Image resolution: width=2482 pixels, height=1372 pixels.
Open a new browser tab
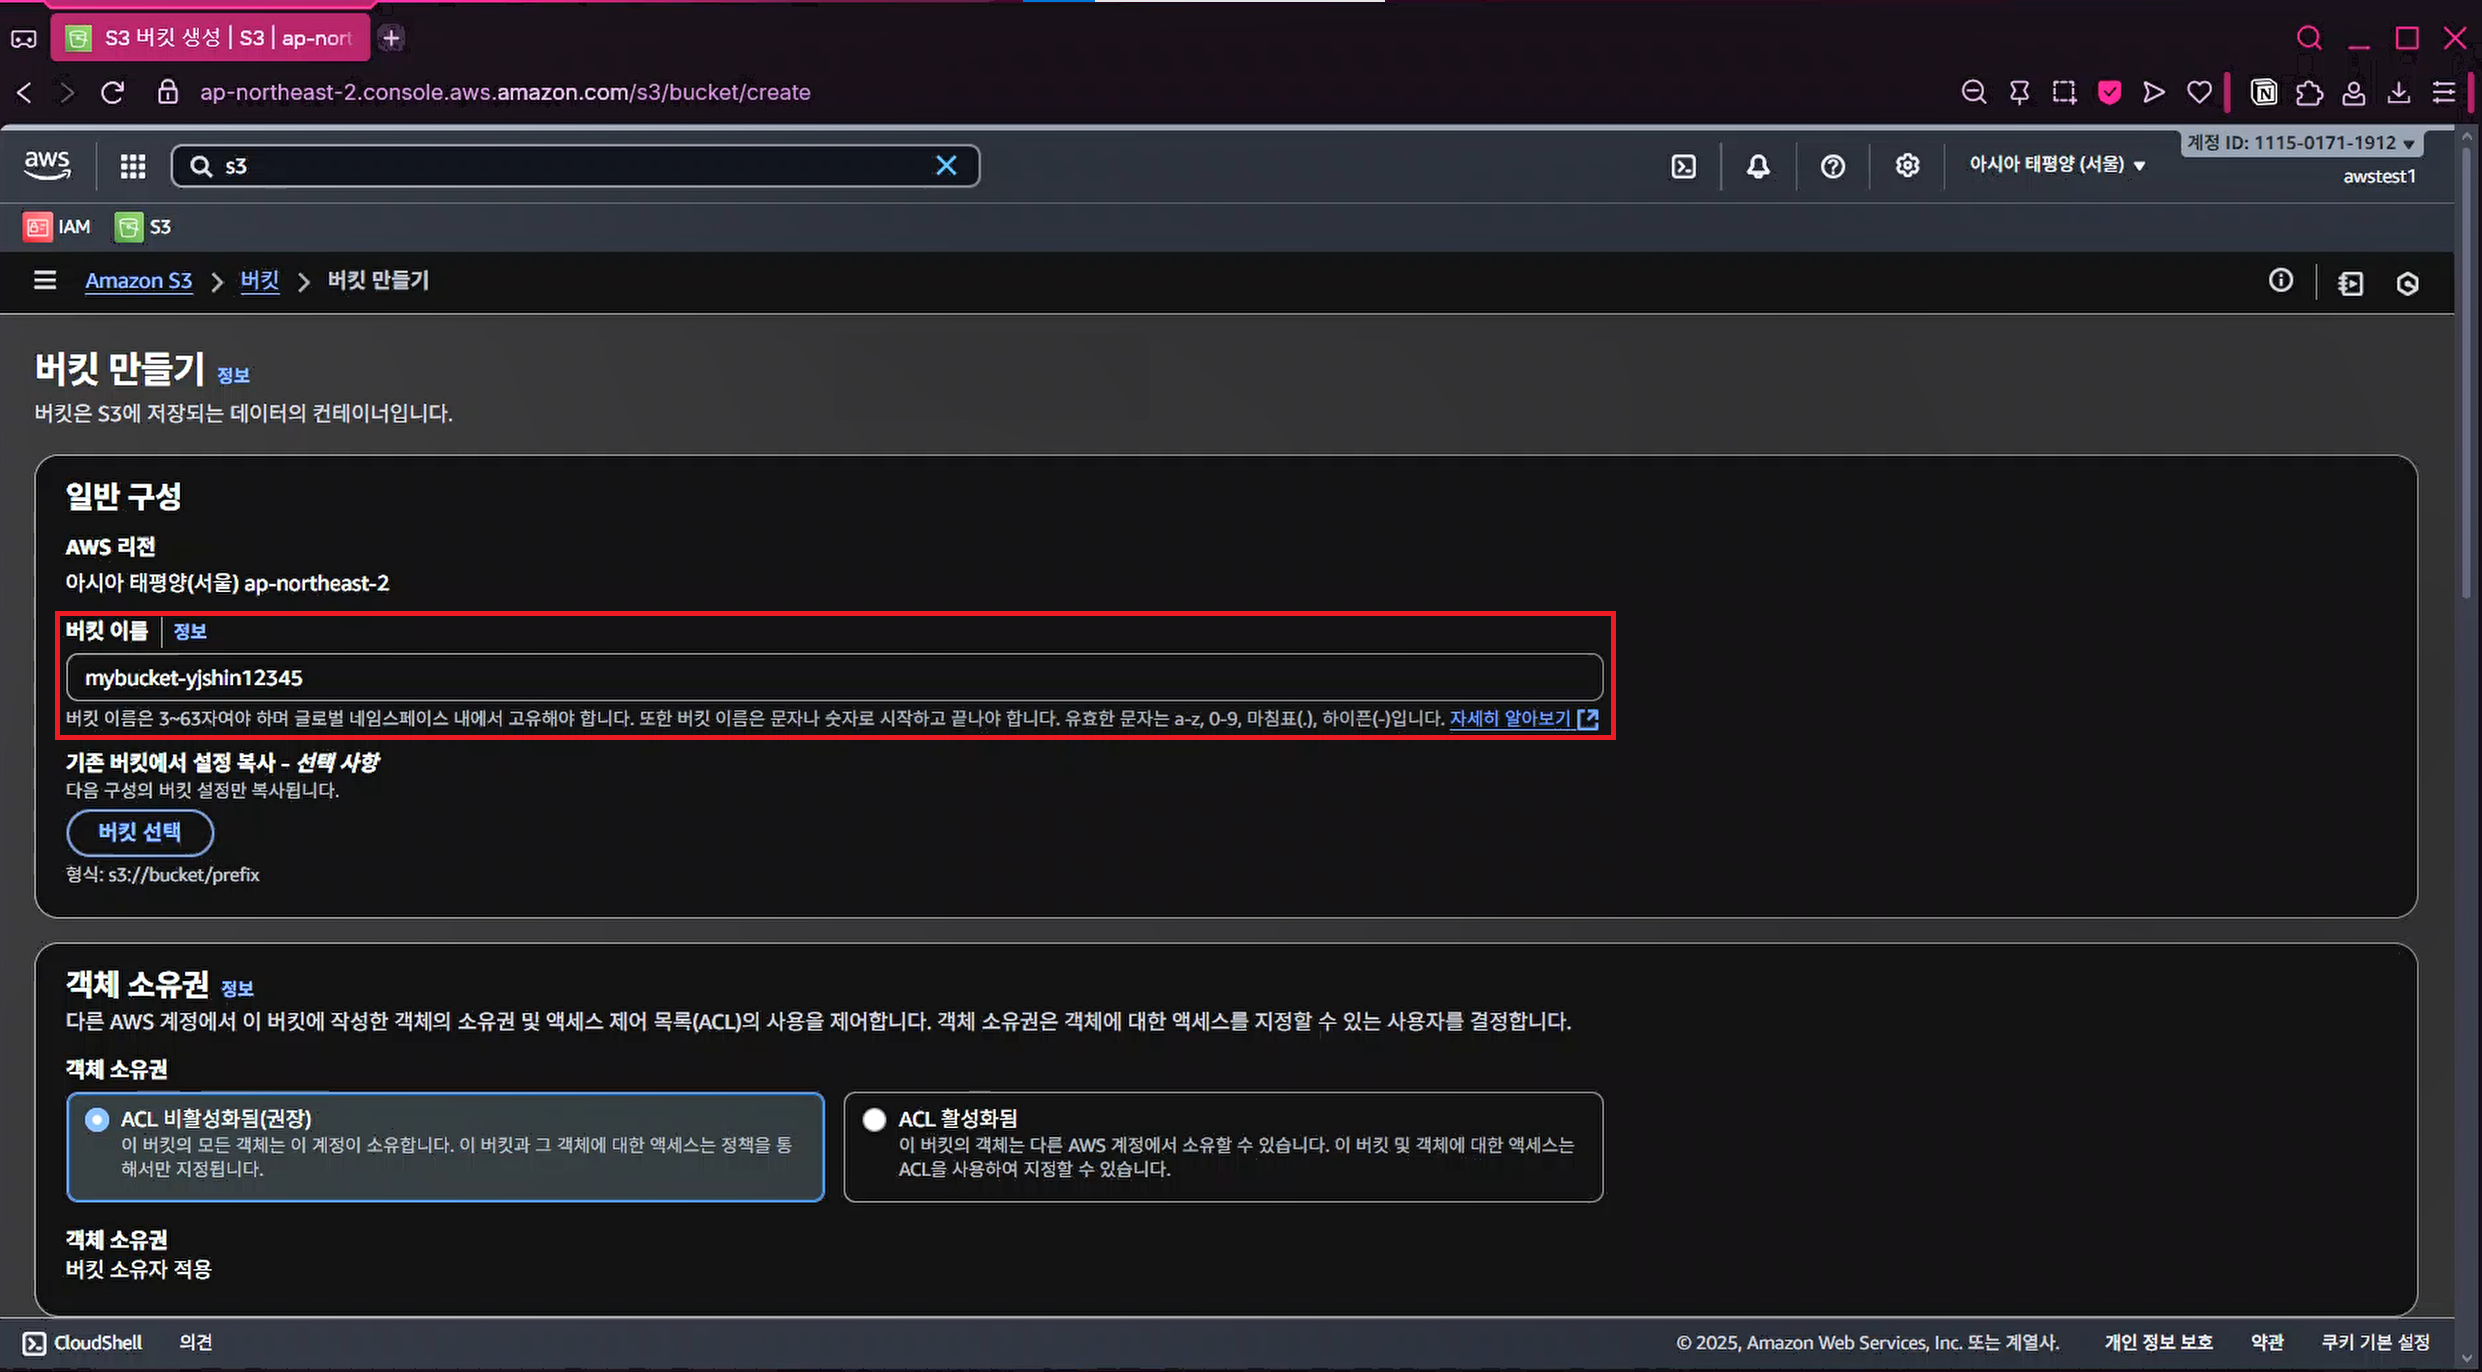pos(391,38)
